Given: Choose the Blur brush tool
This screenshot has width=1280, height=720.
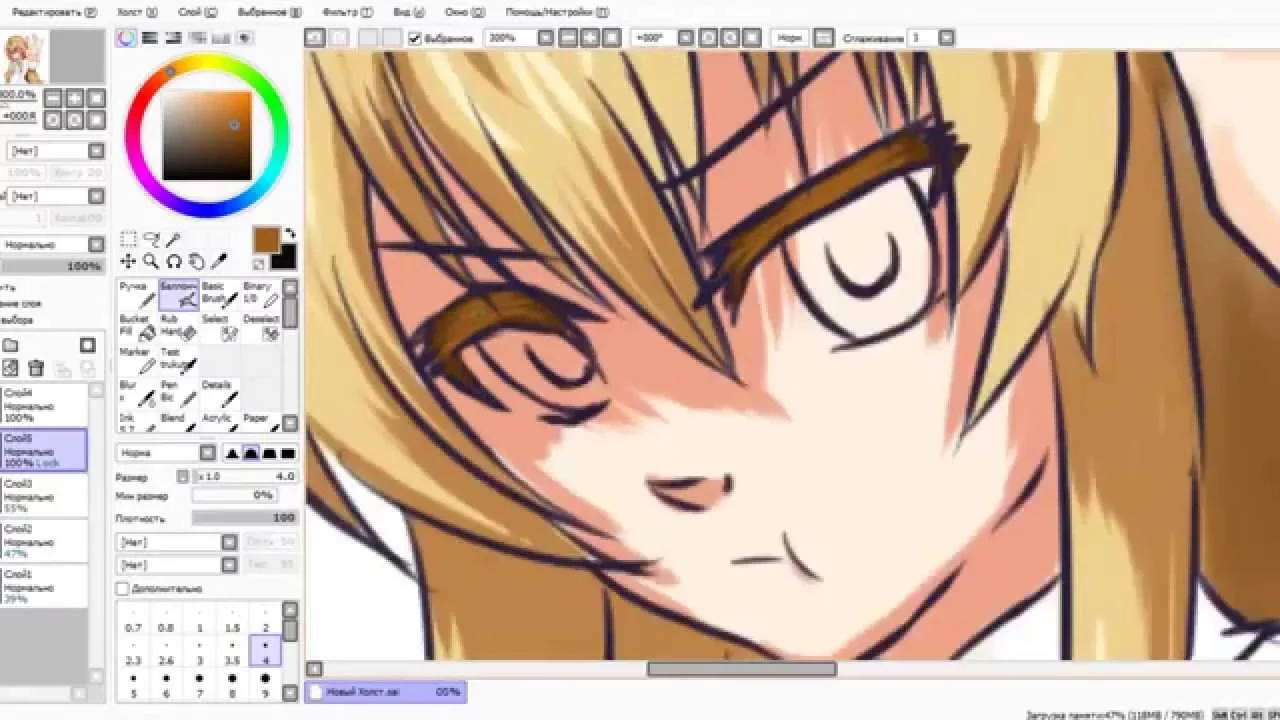Looking at the screenshot, I should pos(137,393).
